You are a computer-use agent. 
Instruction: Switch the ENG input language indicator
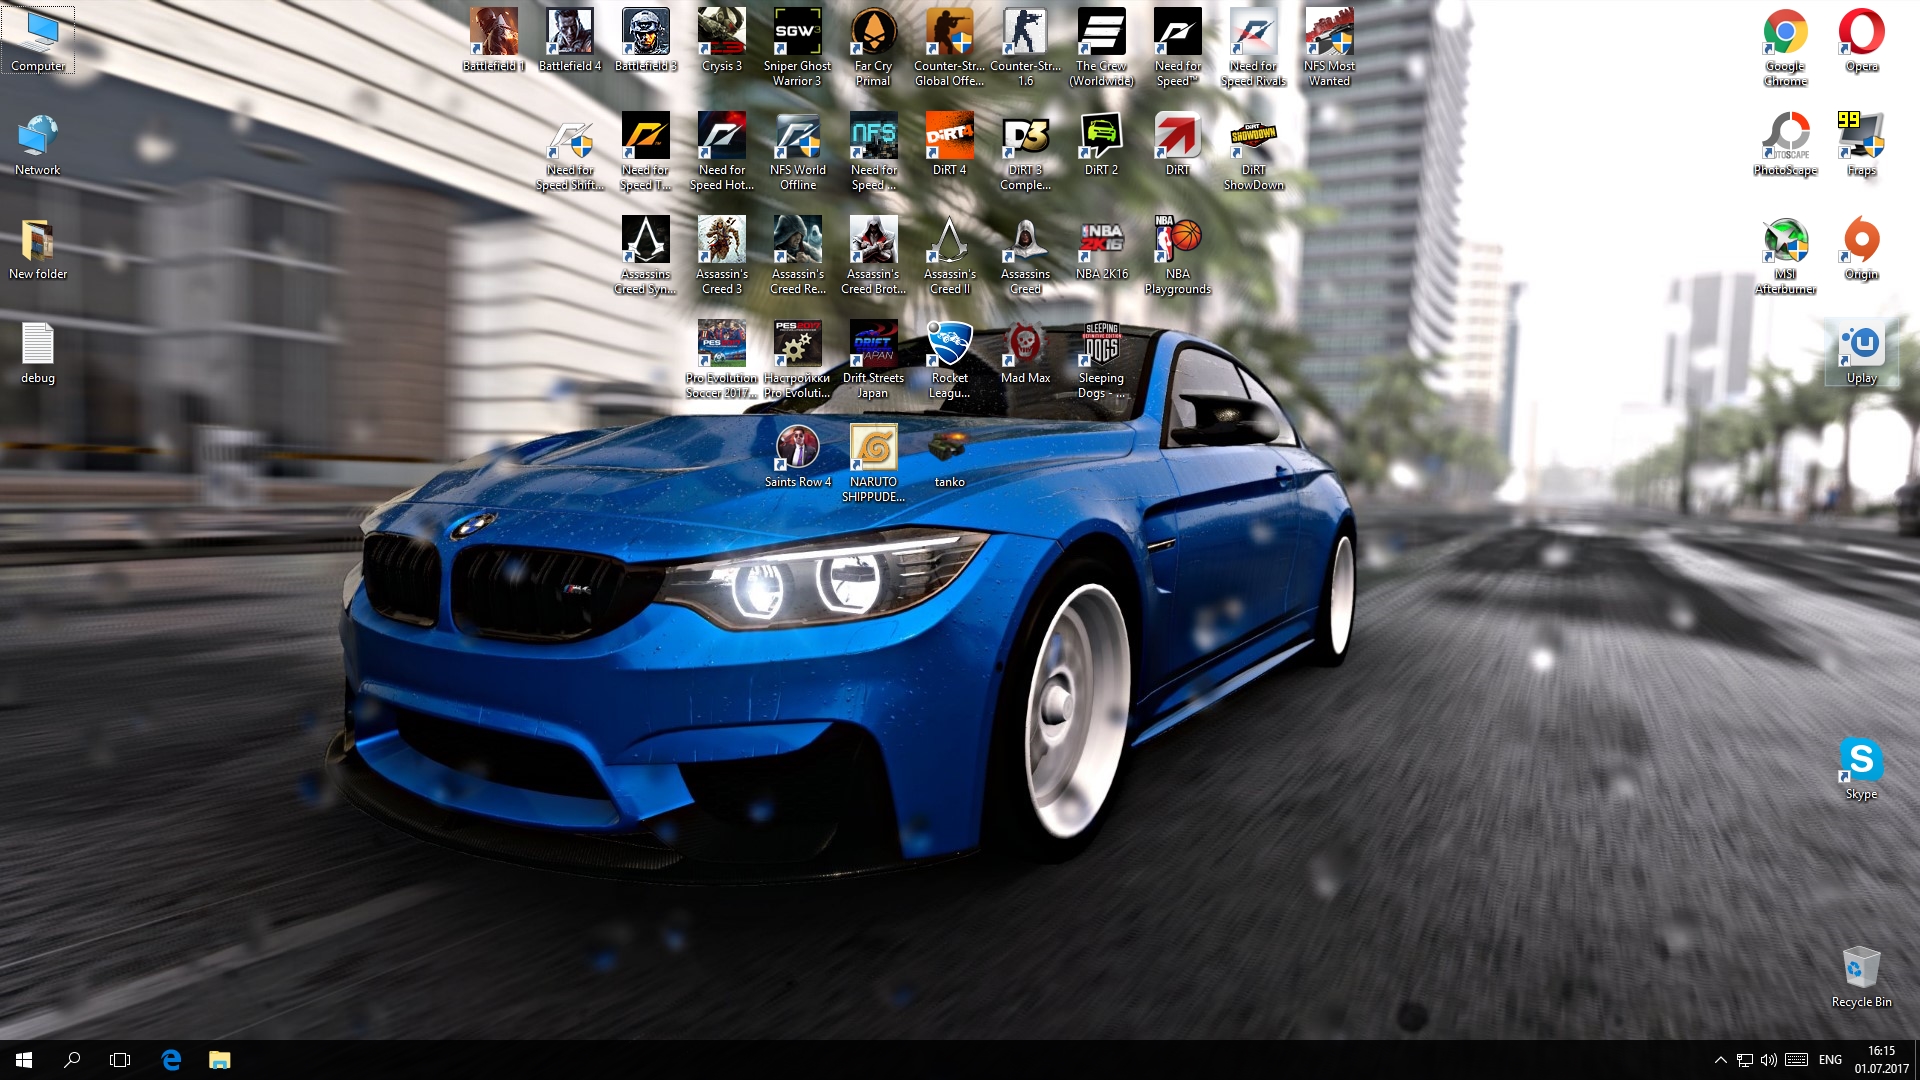[1830, 1060]
